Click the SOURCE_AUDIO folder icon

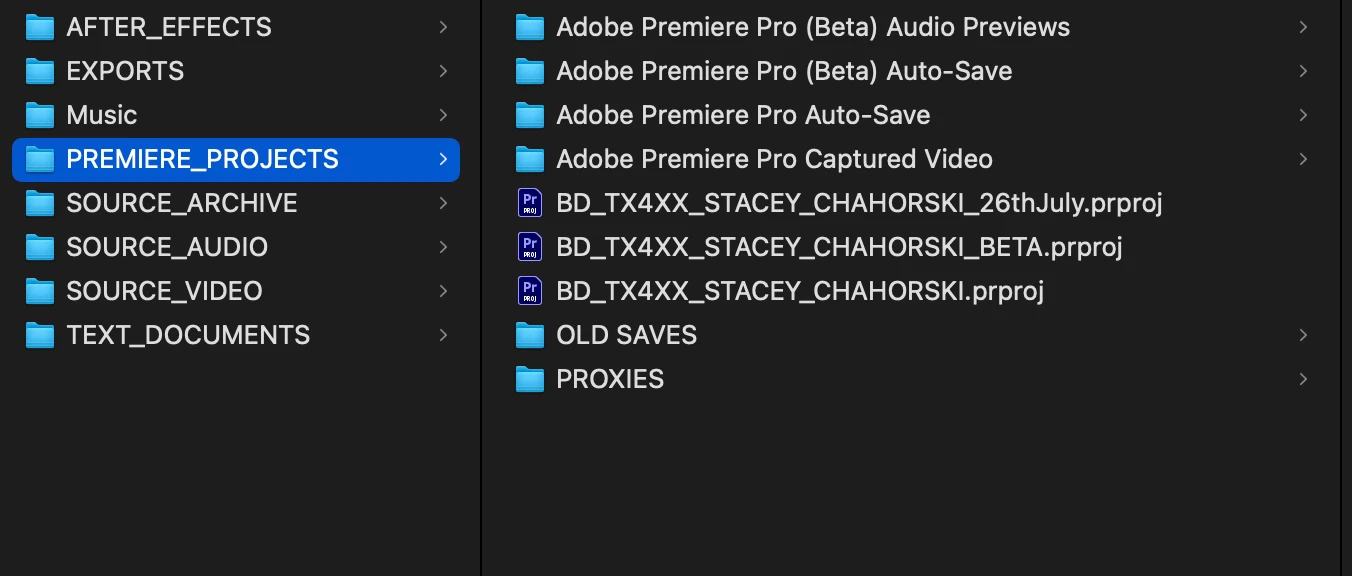[x=40, y=247]
